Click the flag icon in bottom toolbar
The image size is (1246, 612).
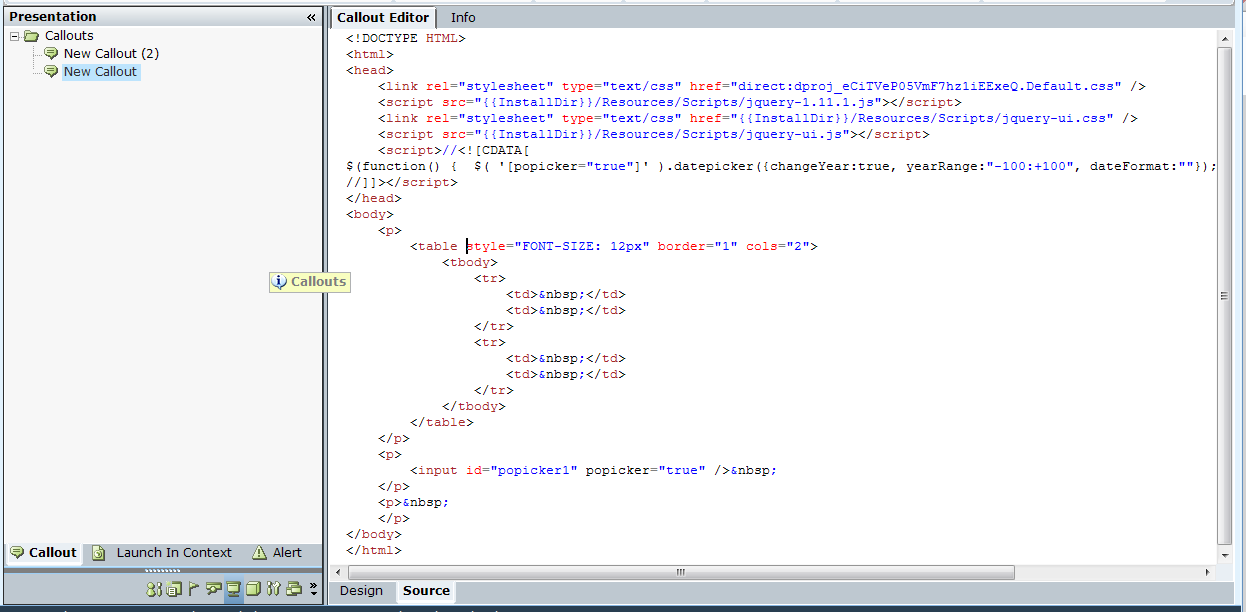pyautogui.click(x=194, y=589)
